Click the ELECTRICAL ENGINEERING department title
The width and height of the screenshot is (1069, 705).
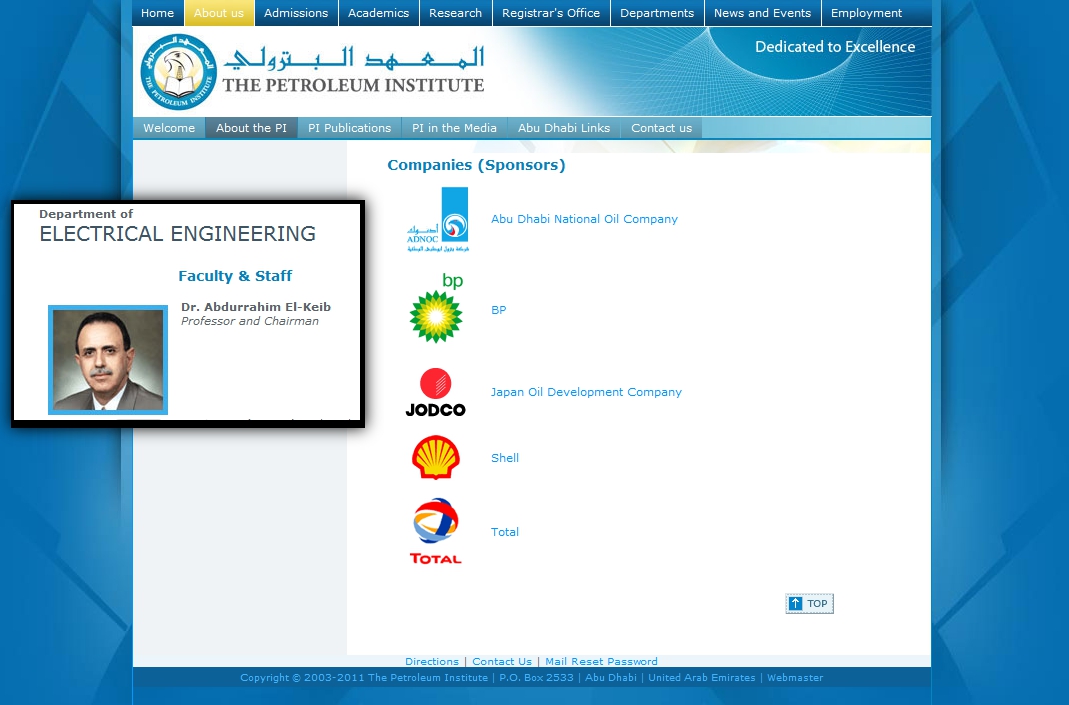[177, 234]
